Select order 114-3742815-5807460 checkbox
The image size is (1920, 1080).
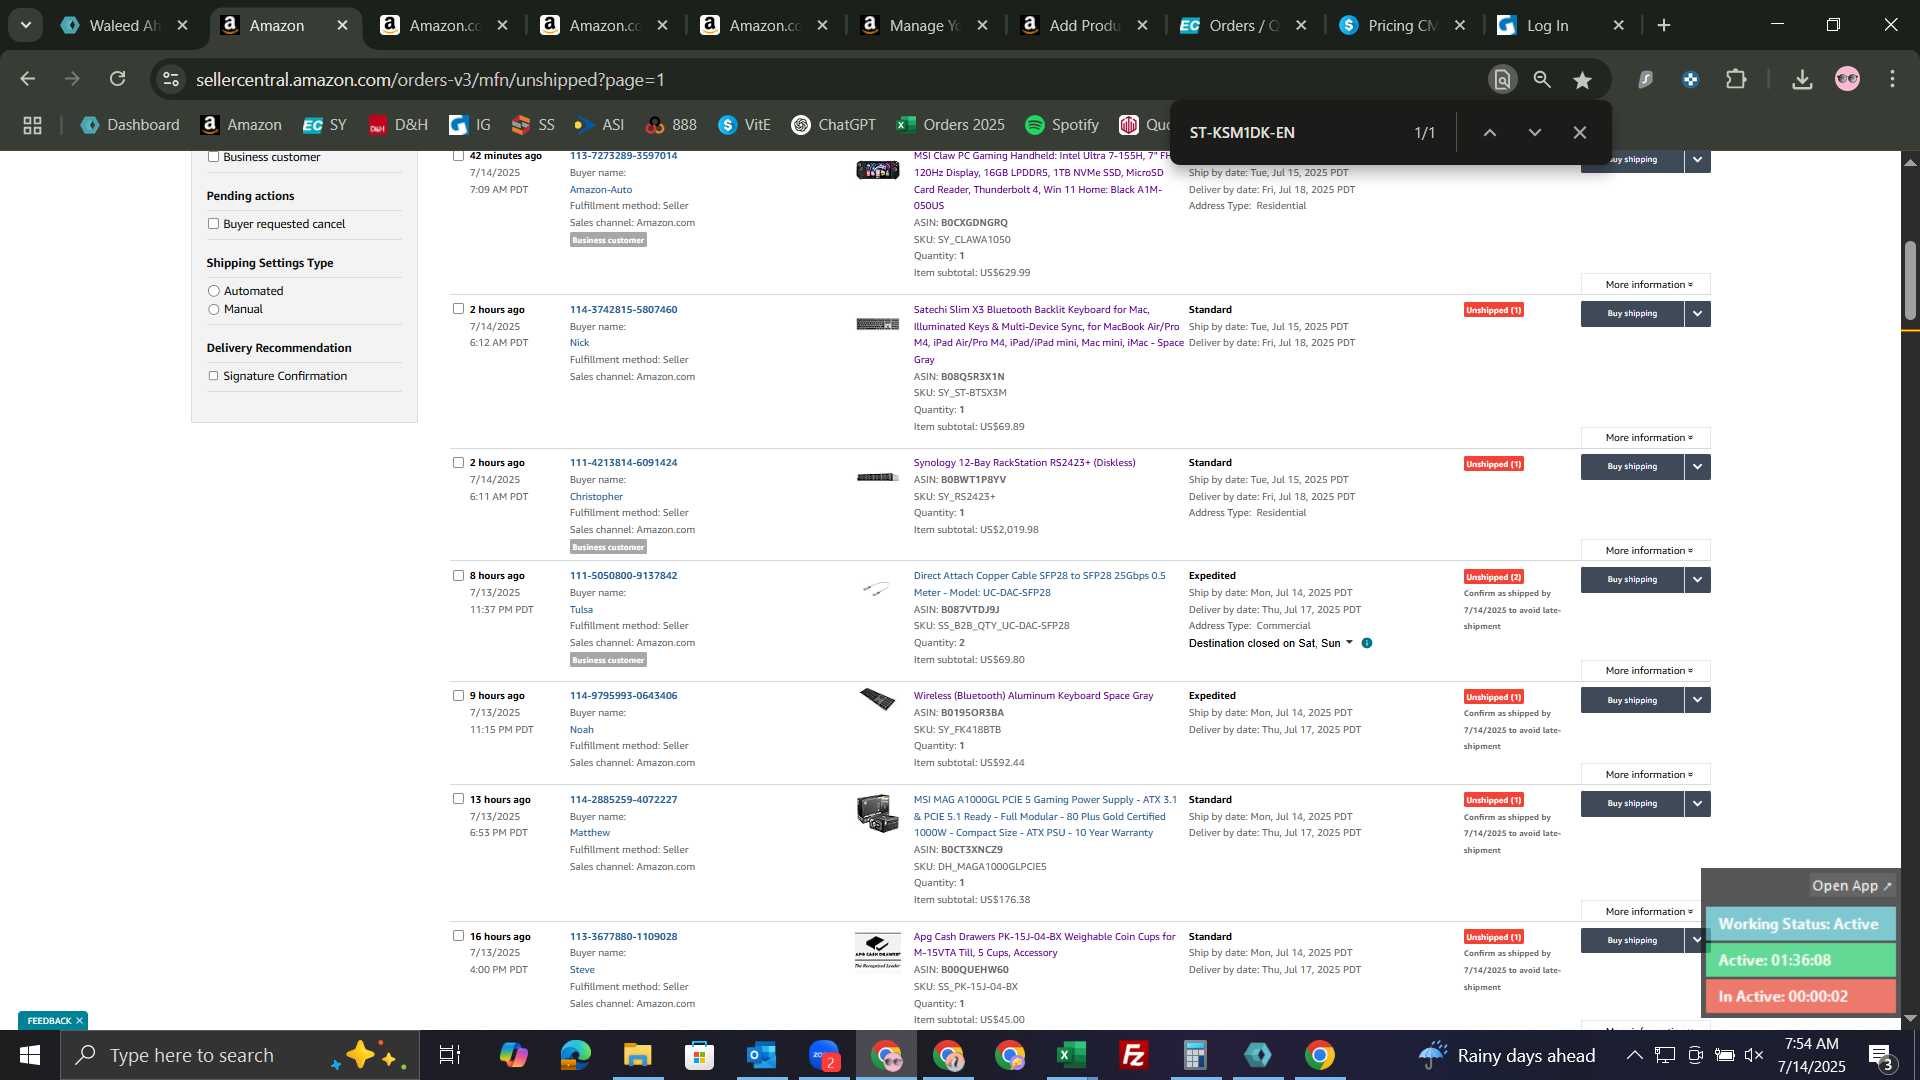click(x=458, y=309)
